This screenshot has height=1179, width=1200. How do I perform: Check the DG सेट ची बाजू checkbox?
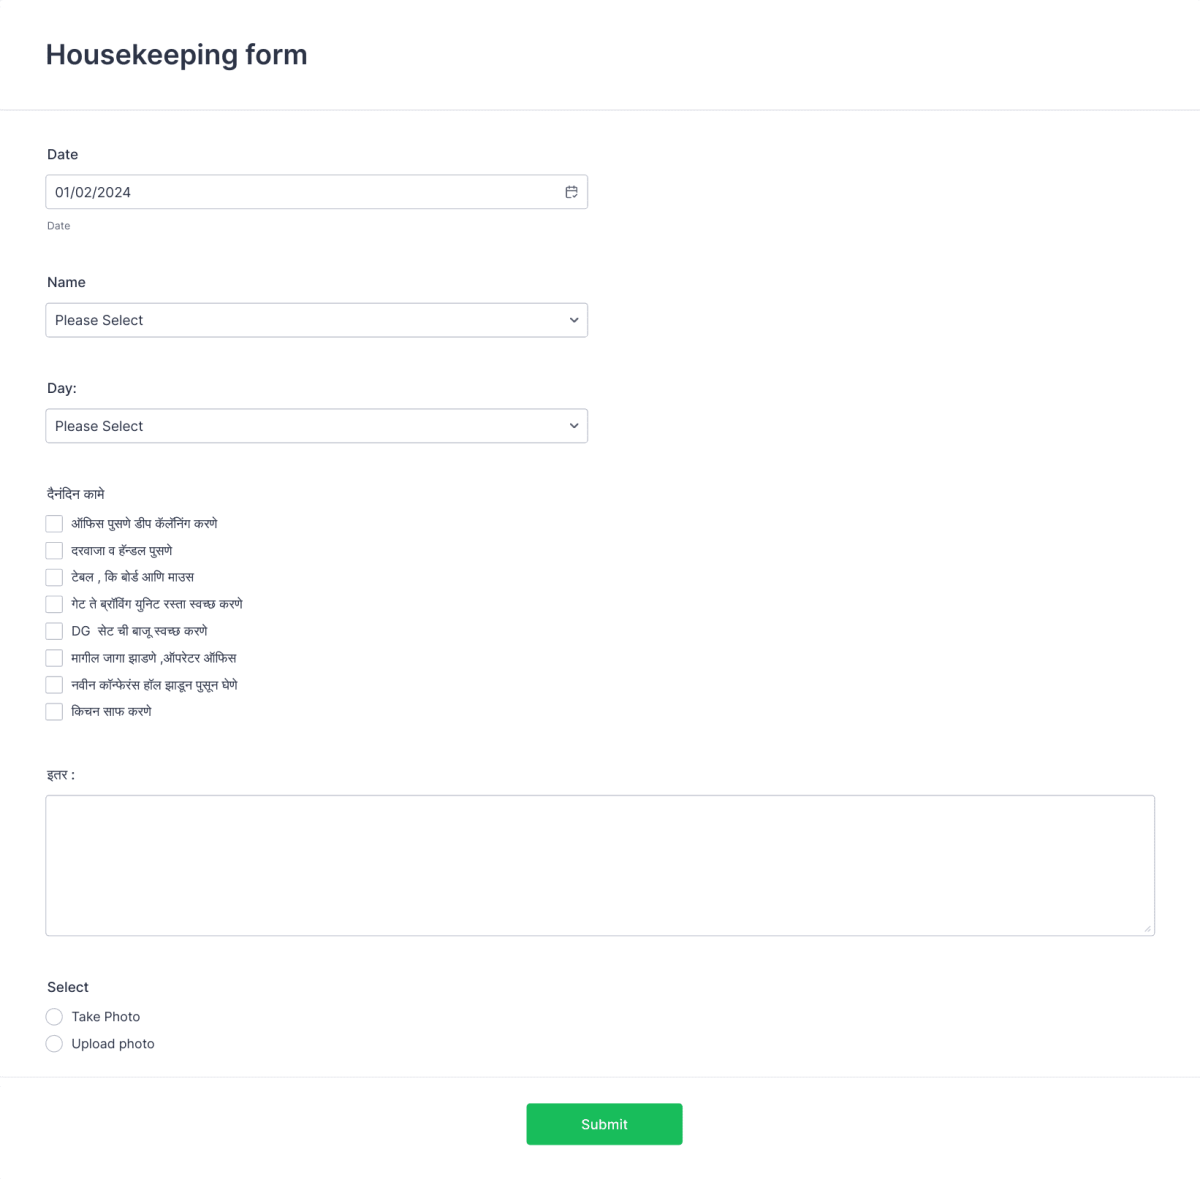(54, 630)
